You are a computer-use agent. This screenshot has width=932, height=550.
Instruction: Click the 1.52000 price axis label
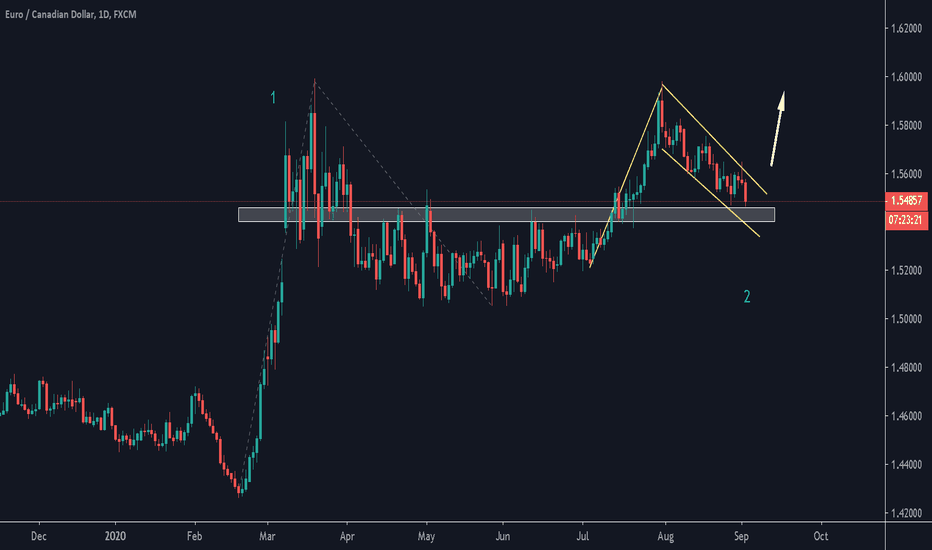906,271
